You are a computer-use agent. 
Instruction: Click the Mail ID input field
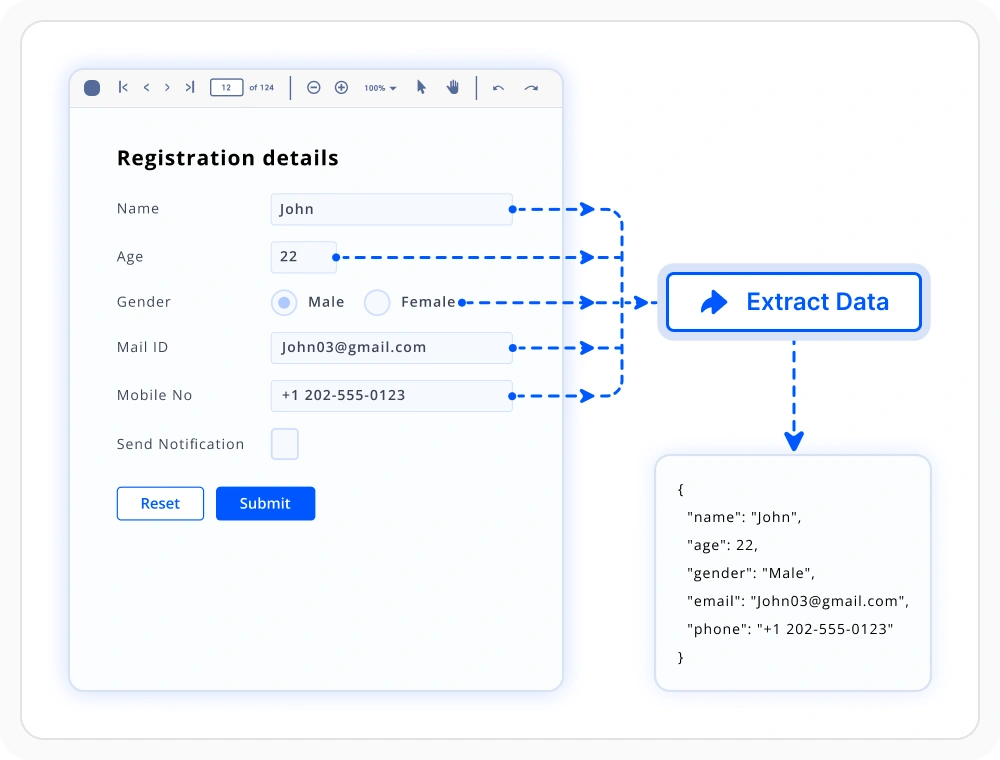coord(392,347)
